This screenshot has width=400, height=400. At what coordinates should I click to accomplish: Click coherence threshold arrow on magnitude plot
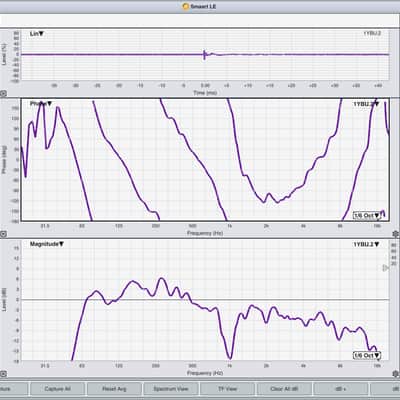386,268
